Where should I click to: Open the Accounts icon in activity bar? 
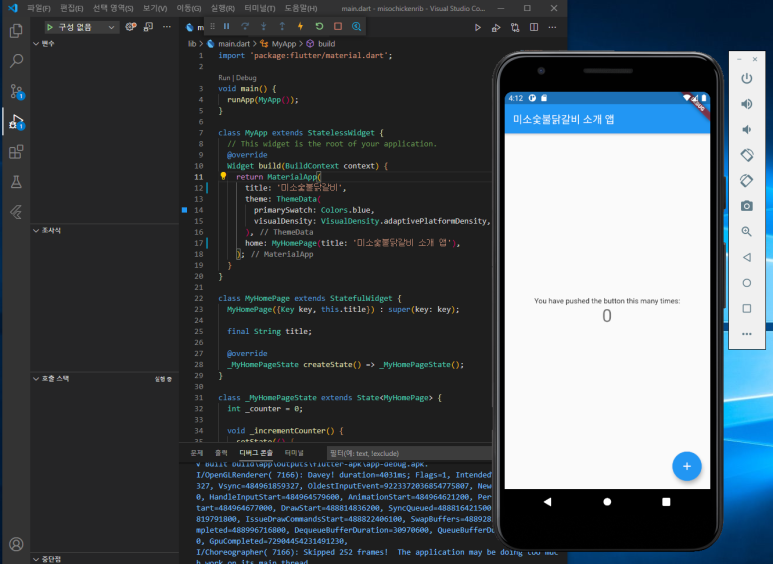pyautogui.click(x=16, y=544)
